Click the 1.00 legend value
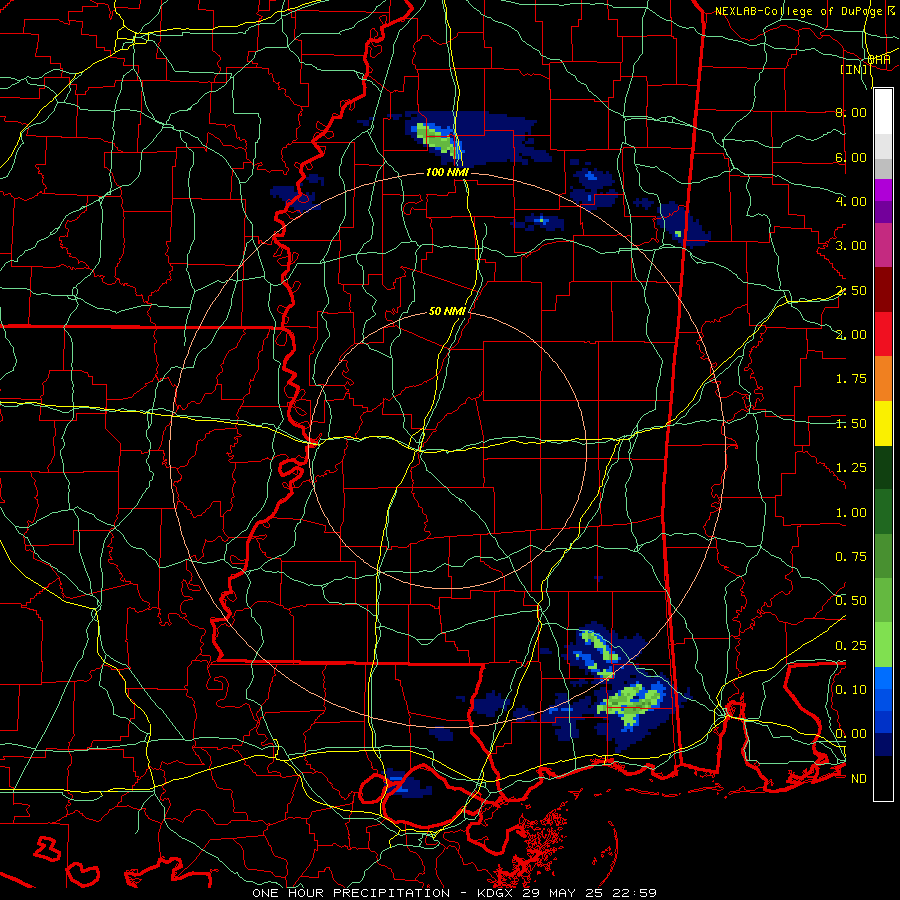The image size is (900, 900). pos(851,513)
